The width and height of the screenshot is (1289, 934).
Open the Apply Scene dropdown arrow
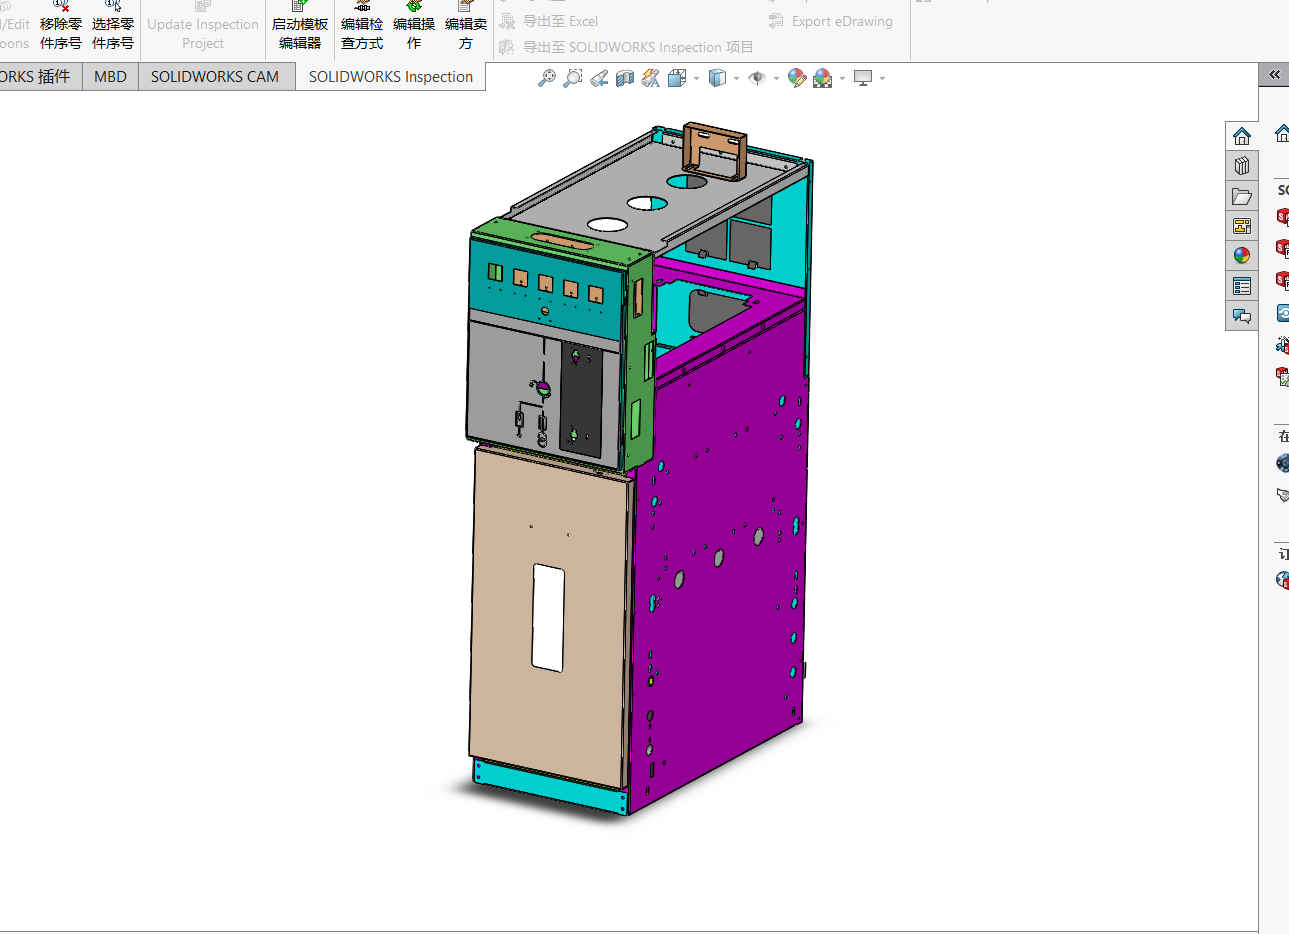pyautogui.click(x=842, y=78)
